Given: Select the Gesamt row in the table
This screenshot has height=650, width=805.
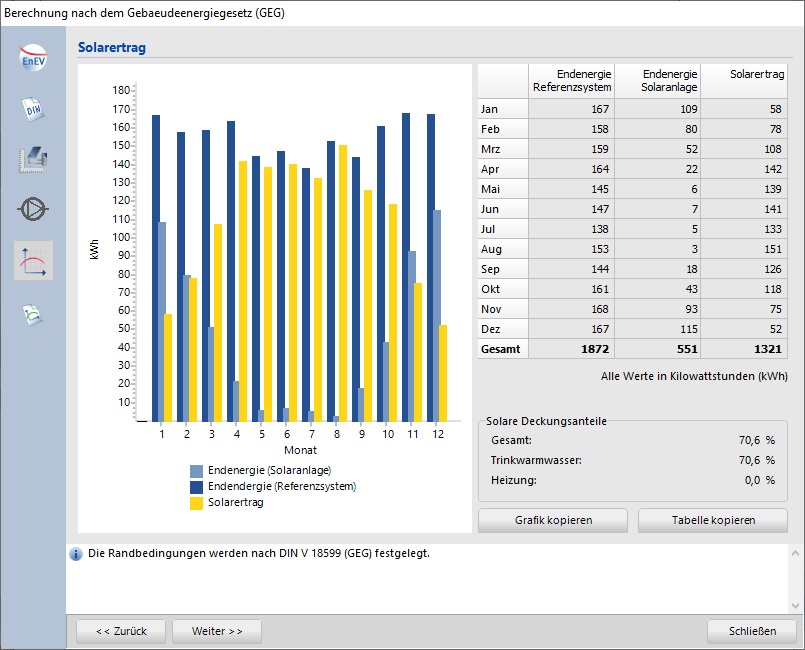Looking at the screenshot, I should click(x=501, y=349).
